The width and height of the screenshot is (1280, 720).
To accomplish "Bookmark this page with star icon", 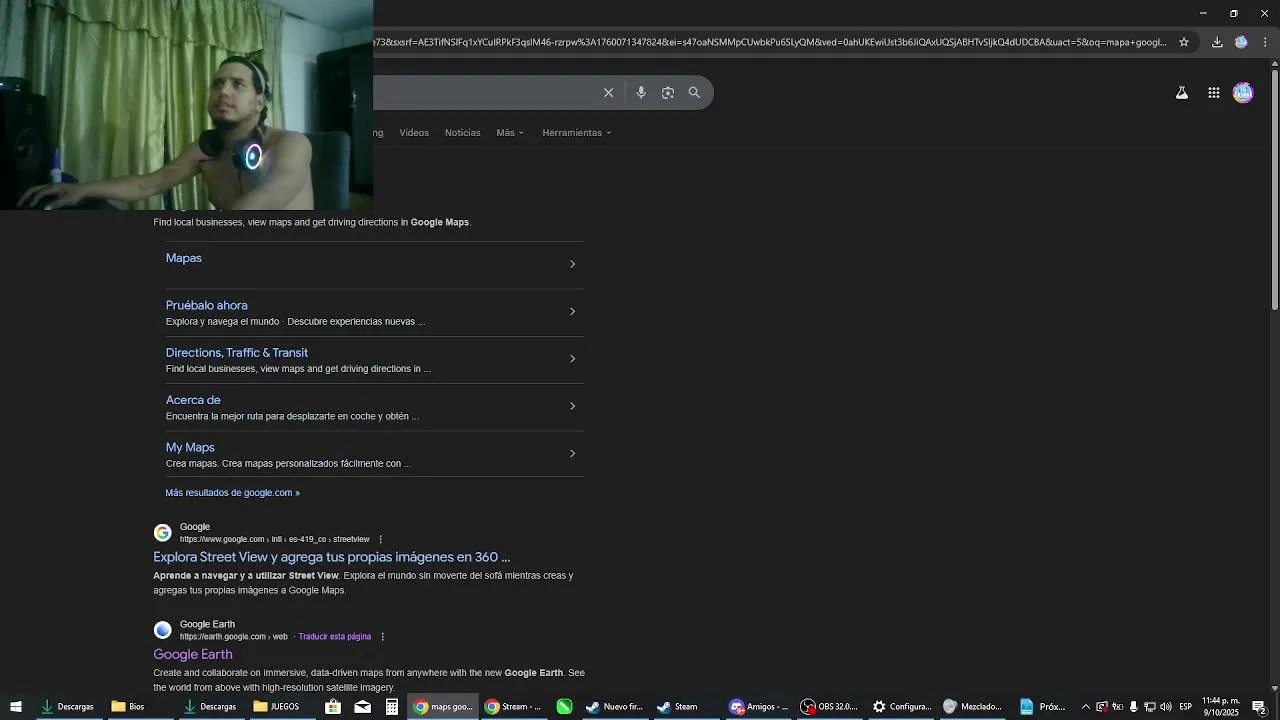I will click(1184, 42).
